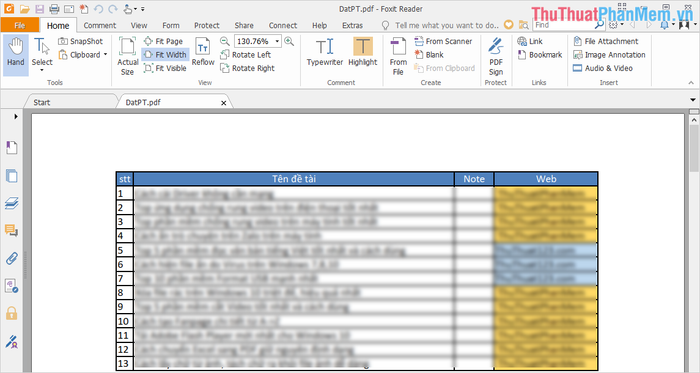Click the Reflow view icon
Screen dimensions: 700x373
(x=203, y=52)
